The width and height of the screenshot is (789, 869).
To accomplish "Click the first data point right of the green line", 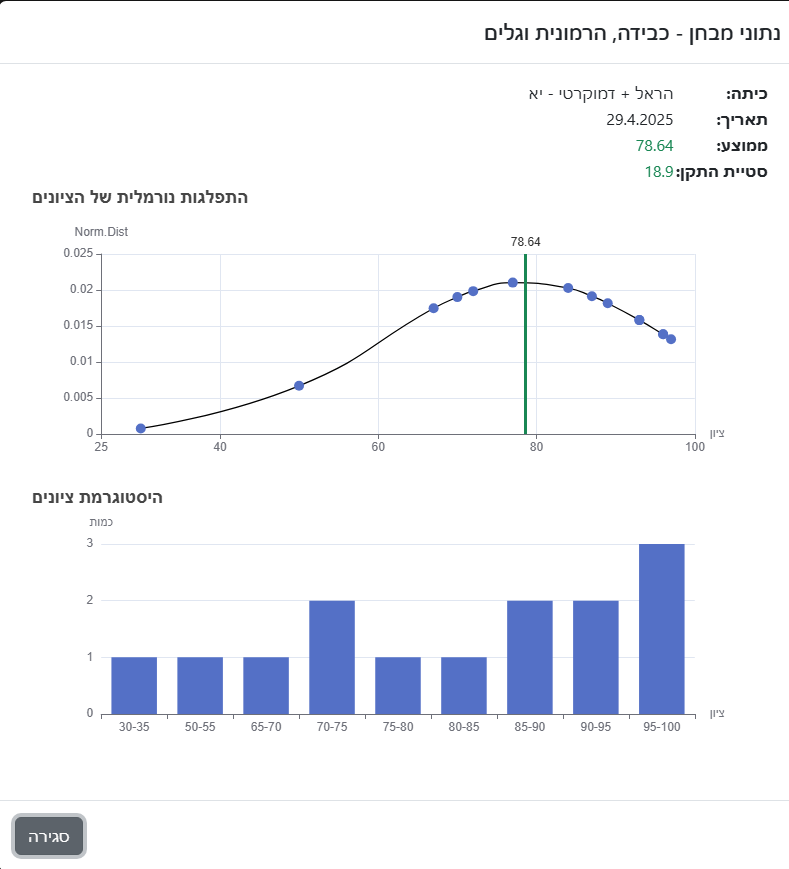I will click(568, 288).
